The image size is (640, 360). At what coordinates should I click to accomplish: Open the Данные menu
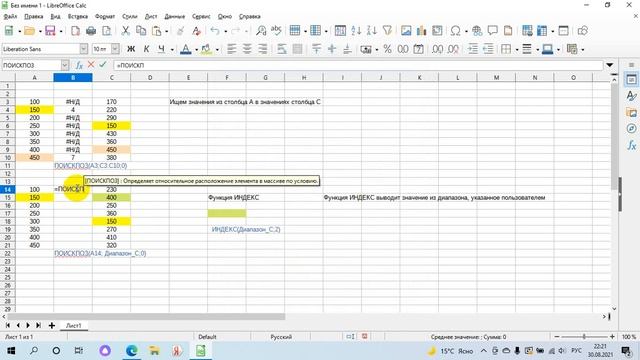[175, 16]
